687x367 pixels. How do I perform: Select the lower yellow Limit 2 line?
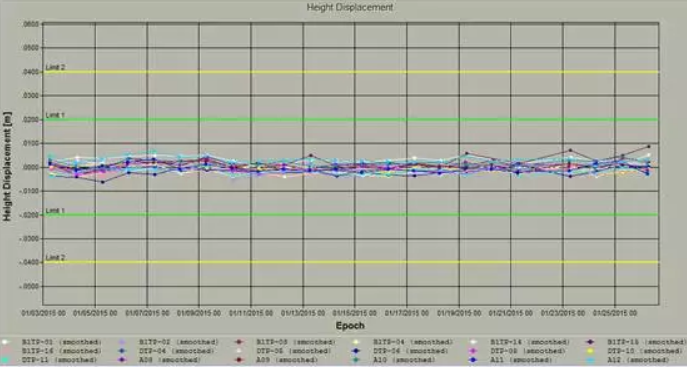[x=351, y=262]
